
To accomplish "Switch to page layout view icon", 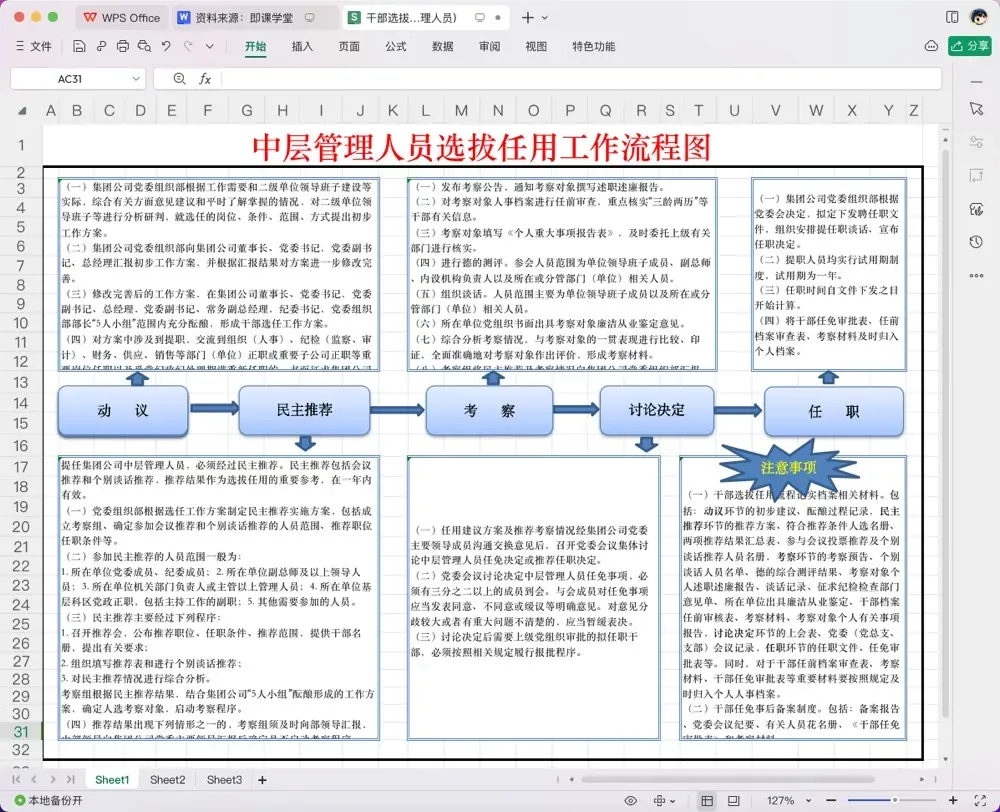I will point(733,801).
